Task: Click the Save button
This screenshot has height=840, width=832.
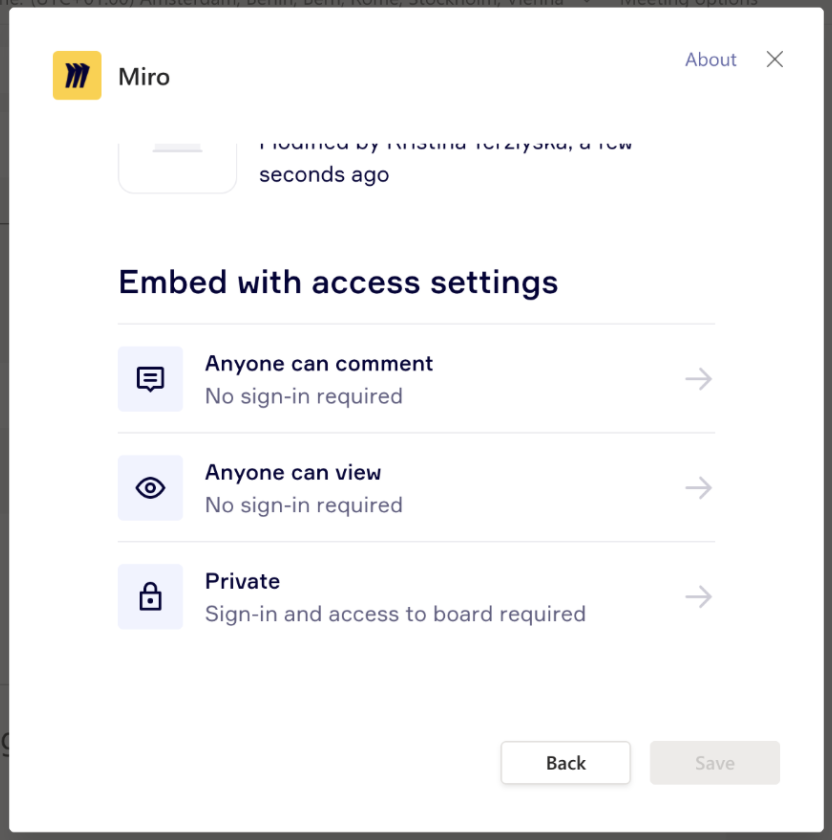Action: click(714, 763)
